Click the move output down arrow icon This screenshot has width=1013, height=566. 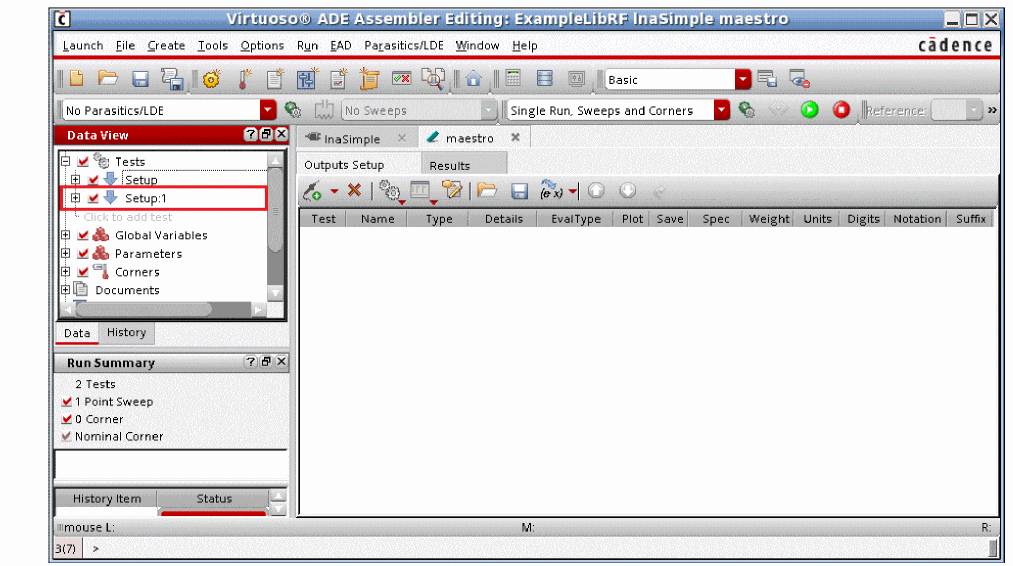[627, 191]
